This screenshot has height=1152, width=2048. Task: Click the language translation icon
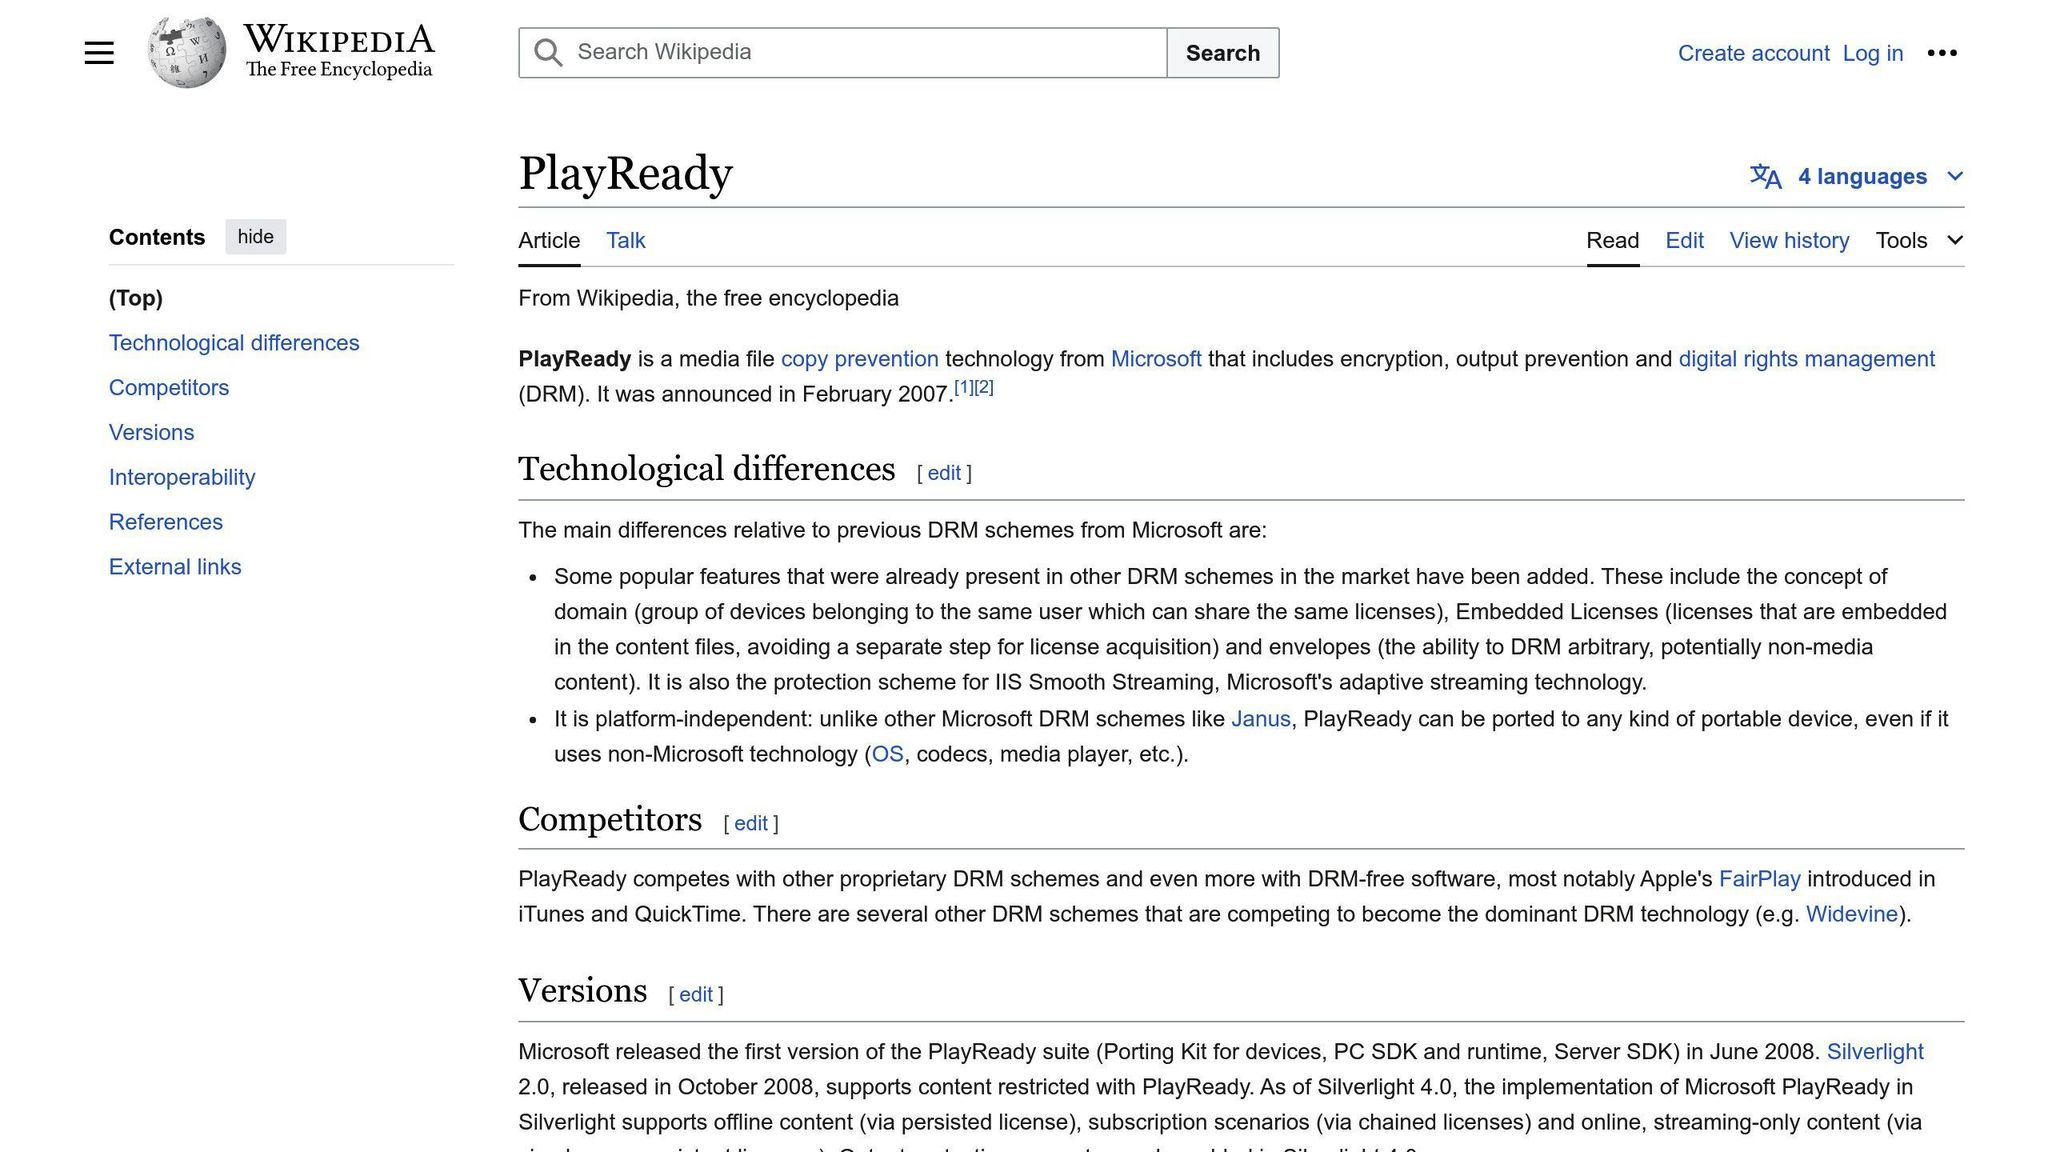click(x=1766, y=177)
